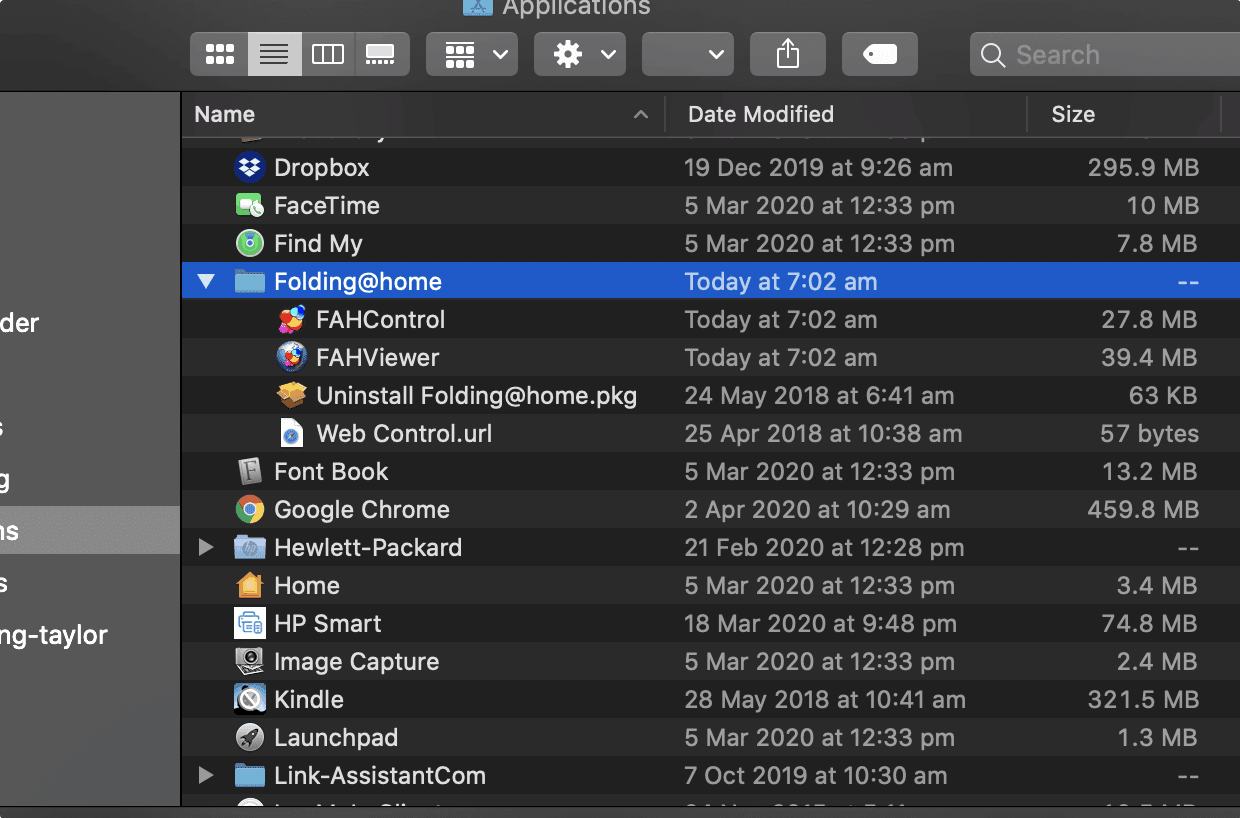Sort by the Name column header

coord(422,114)
